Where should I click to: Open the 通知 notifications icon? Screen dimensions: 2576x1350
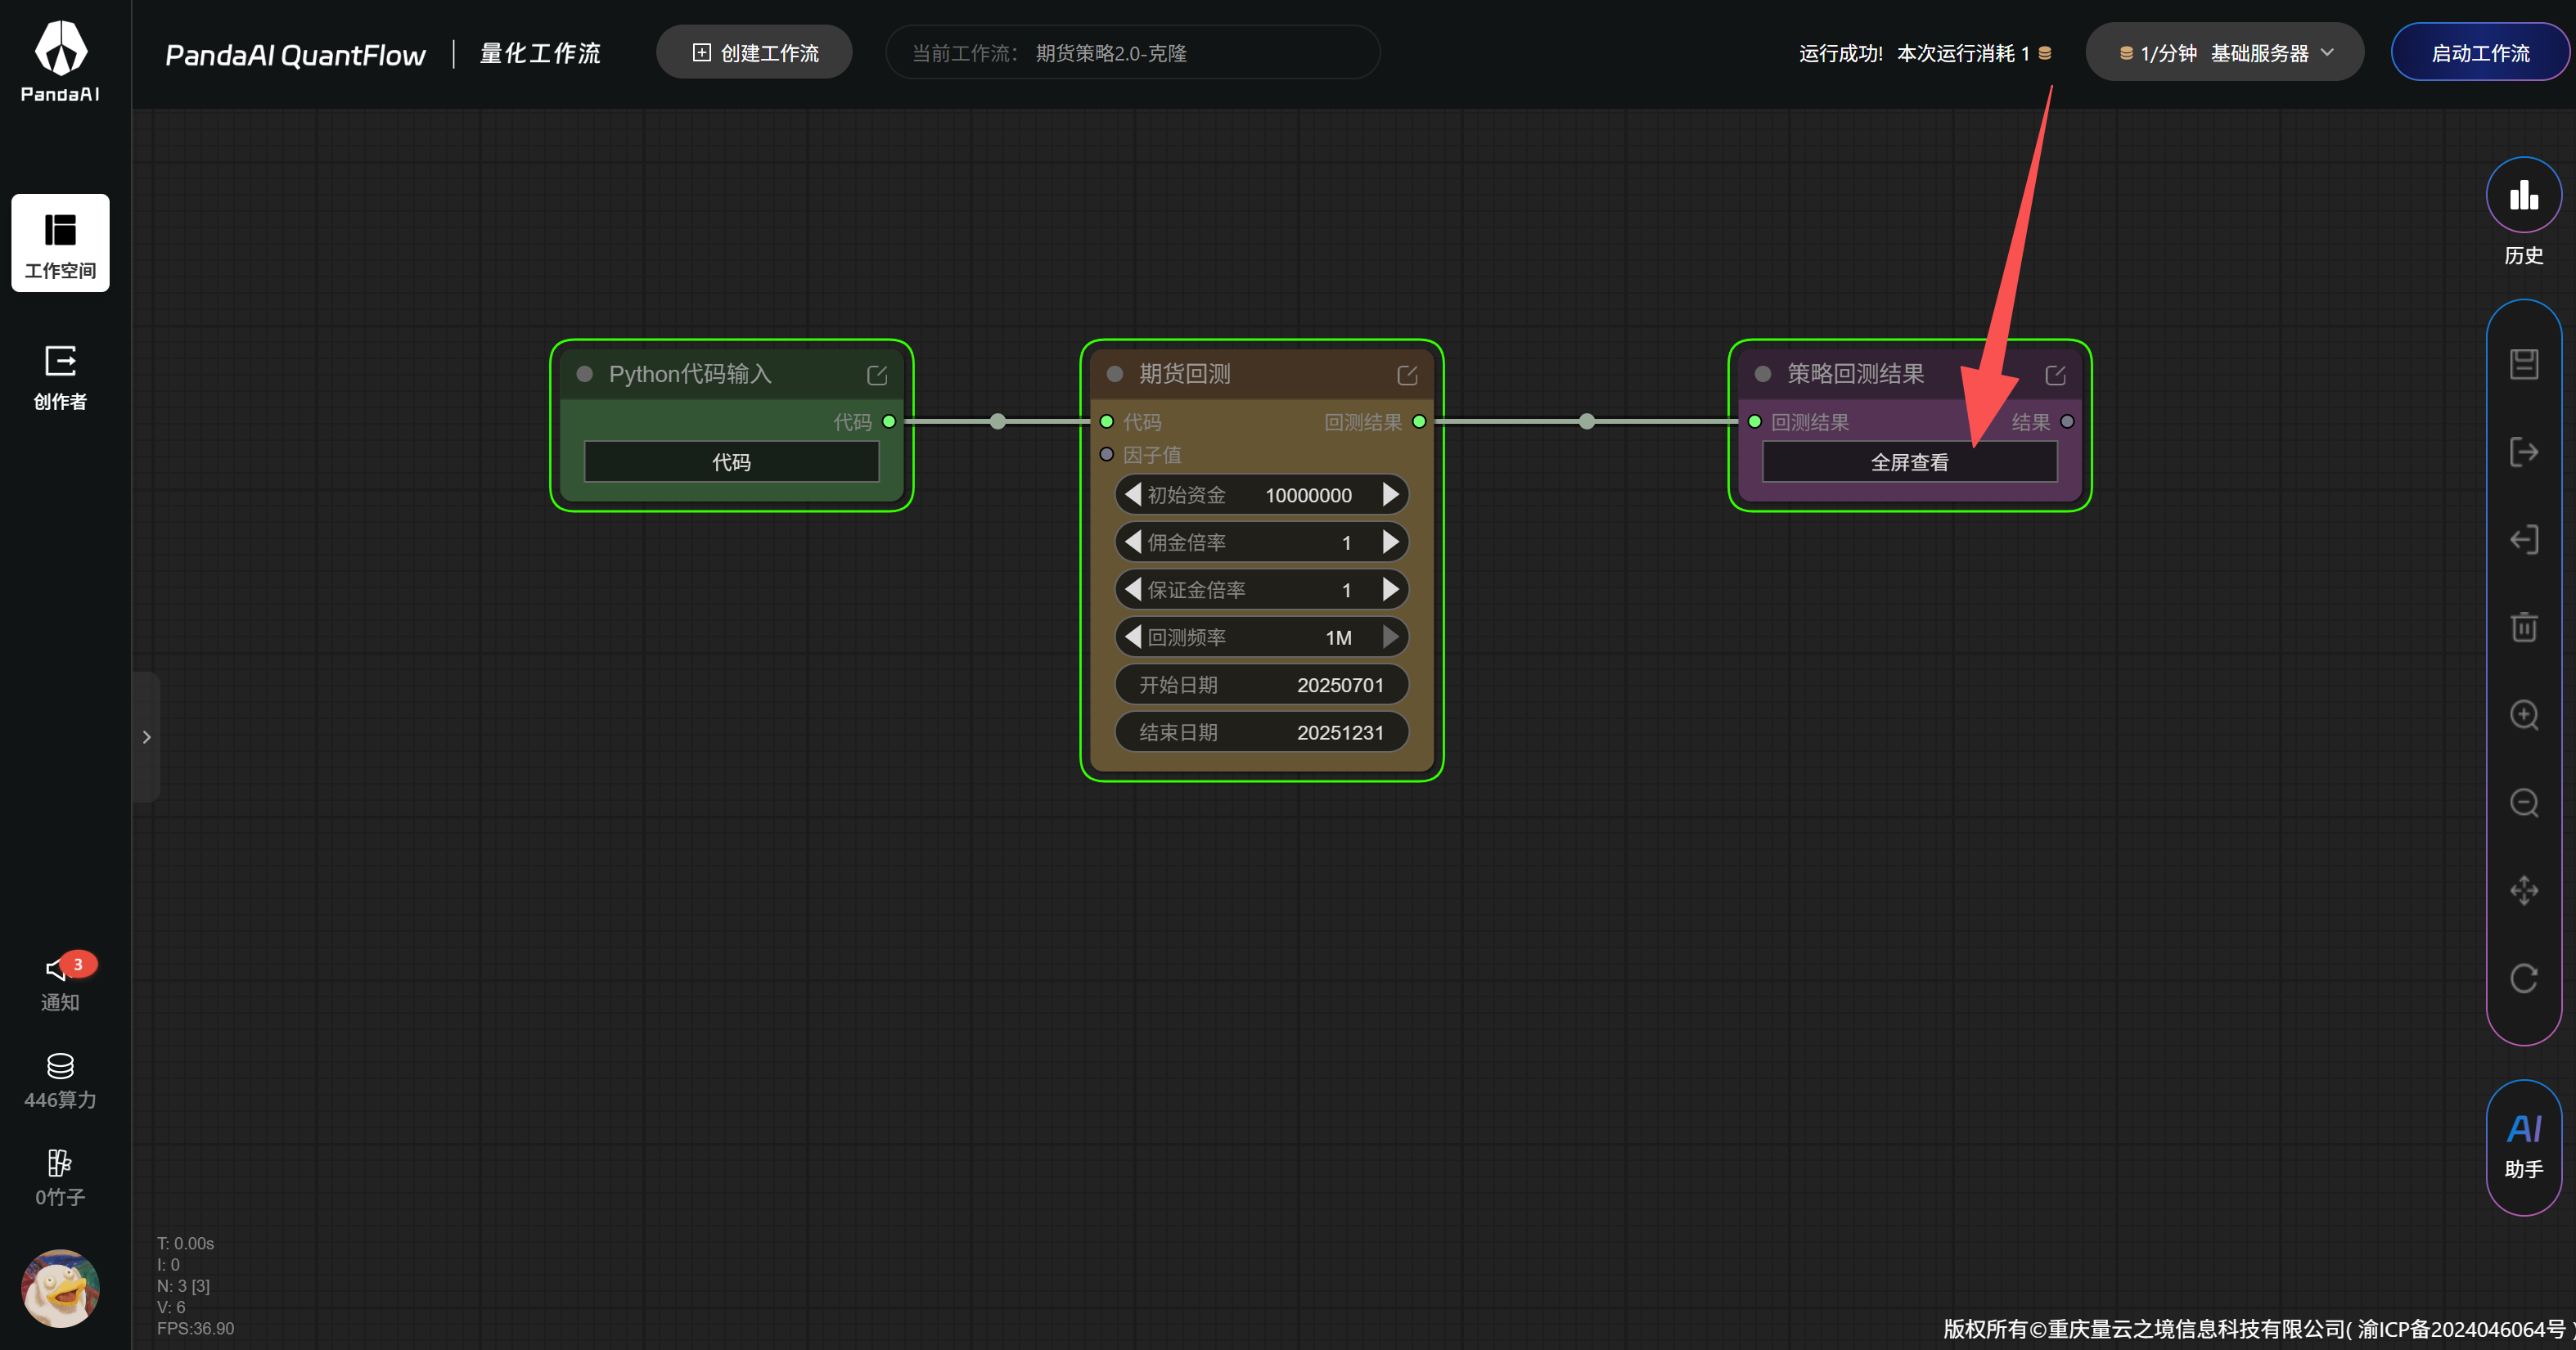click(60, 982)
